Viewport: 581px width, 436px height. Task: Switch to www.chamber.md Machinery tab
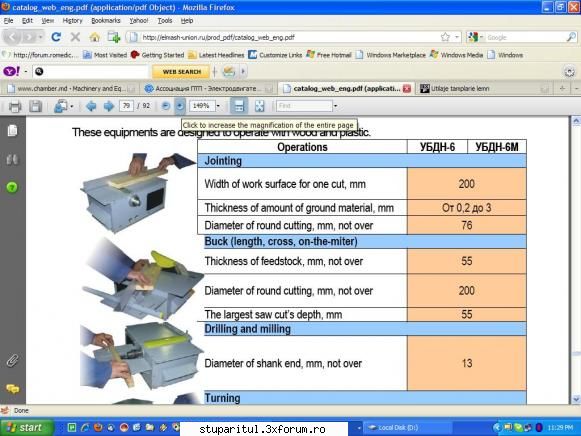[x=70, y=89]
